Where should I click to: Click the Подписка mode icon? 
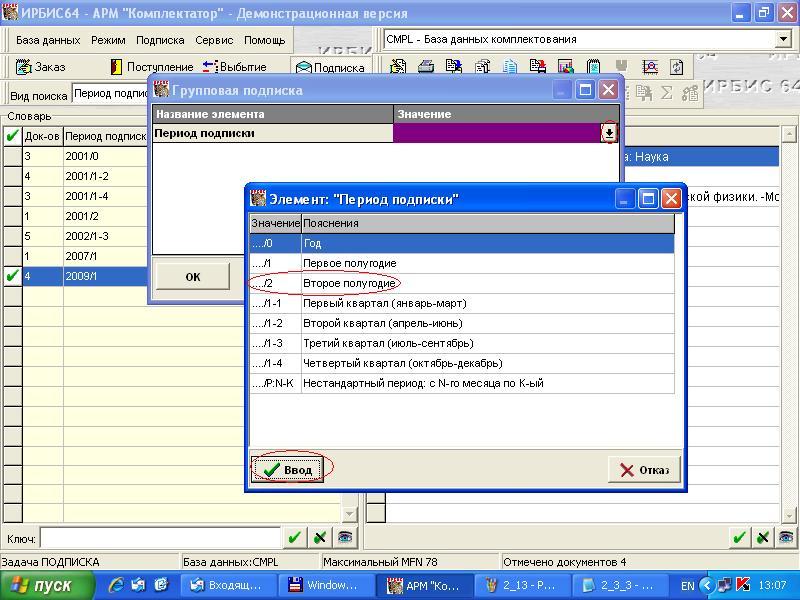coord(329,67)
